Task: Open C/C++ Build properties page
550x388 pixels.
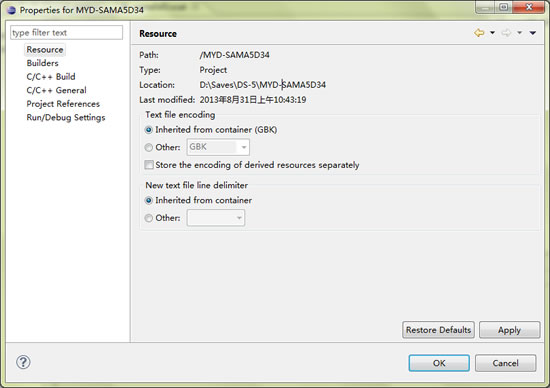Action: click(x=51, y=76)
